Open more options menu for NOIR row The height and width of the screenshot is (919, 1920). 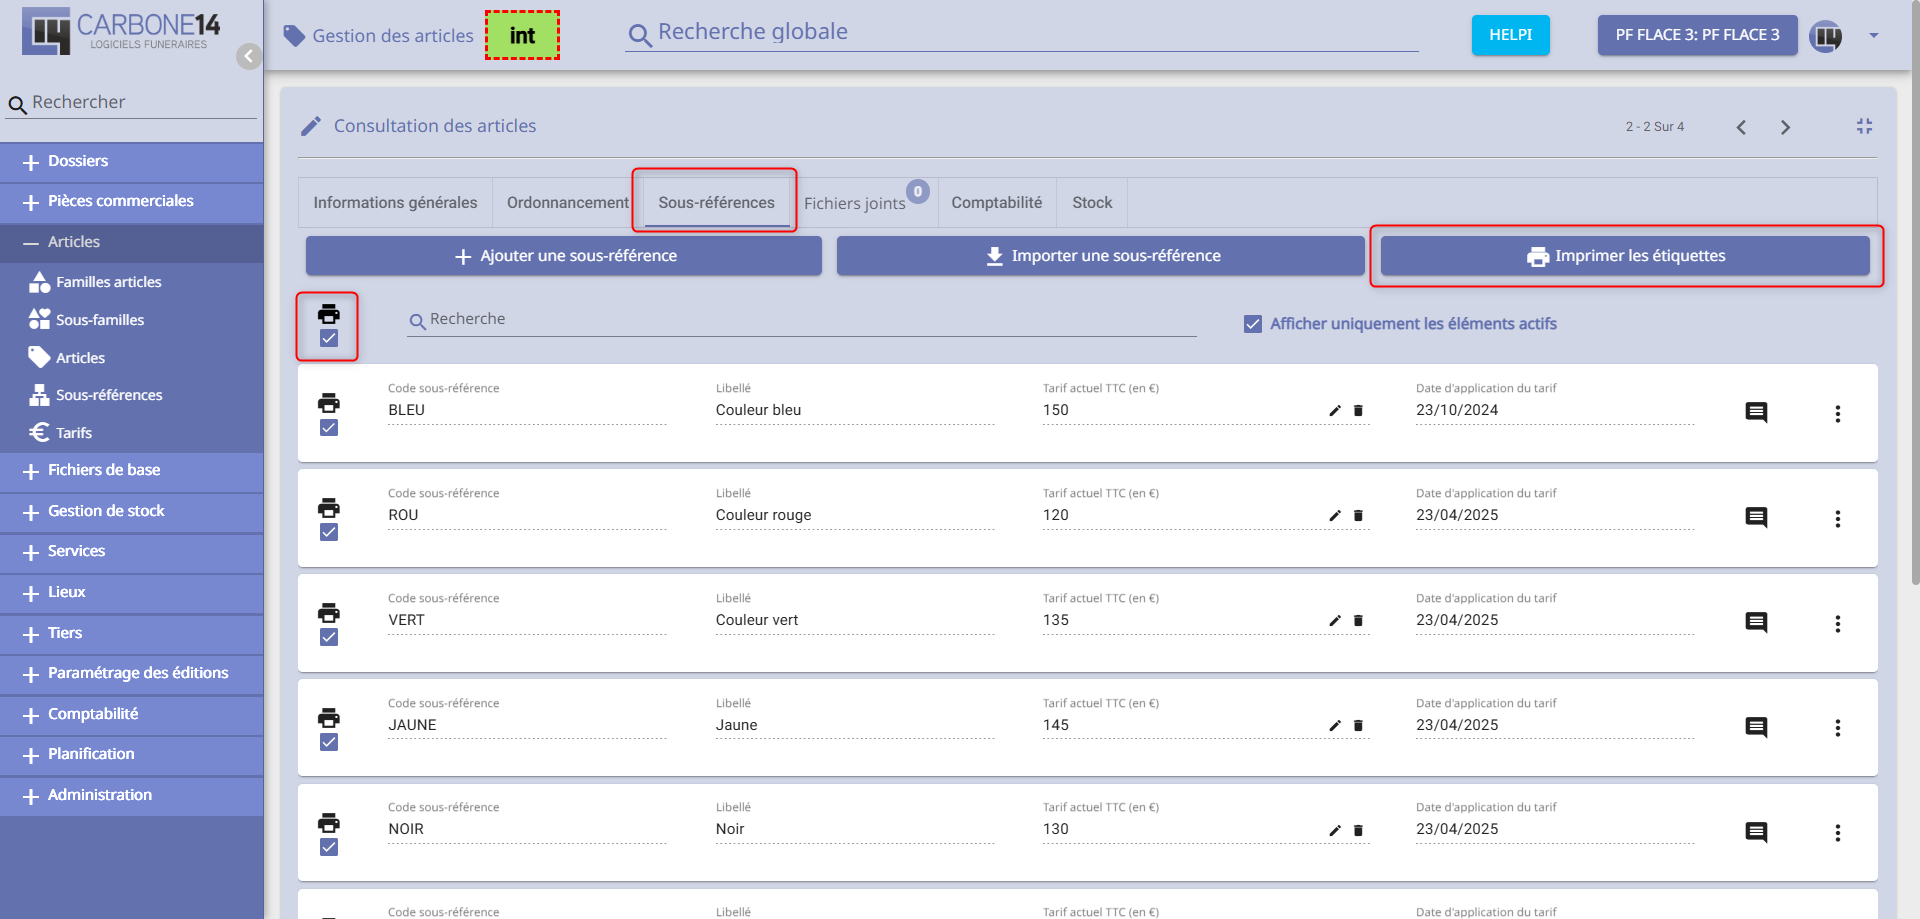click(x=1837, y=833)
